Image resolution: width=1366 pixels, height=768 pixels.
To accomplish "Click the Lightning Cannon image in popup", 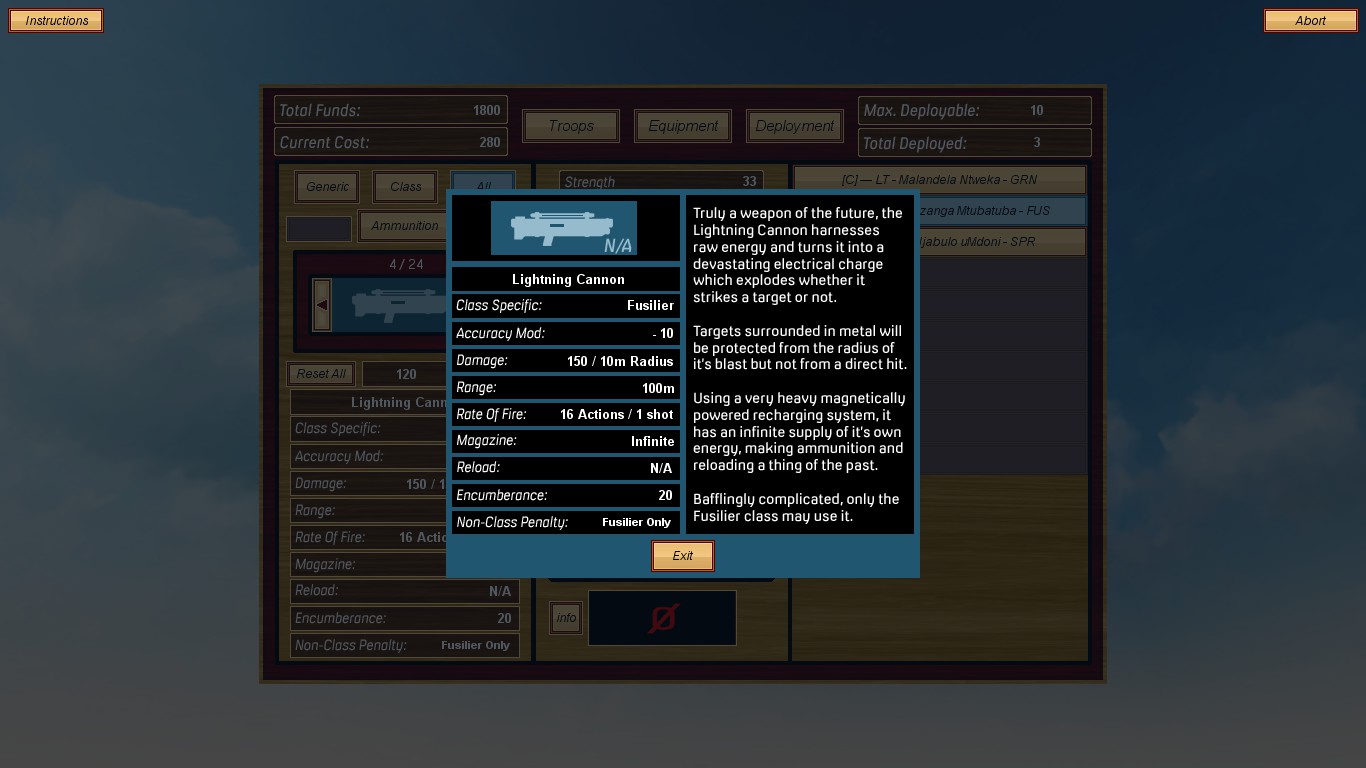I will coord(564,228).
